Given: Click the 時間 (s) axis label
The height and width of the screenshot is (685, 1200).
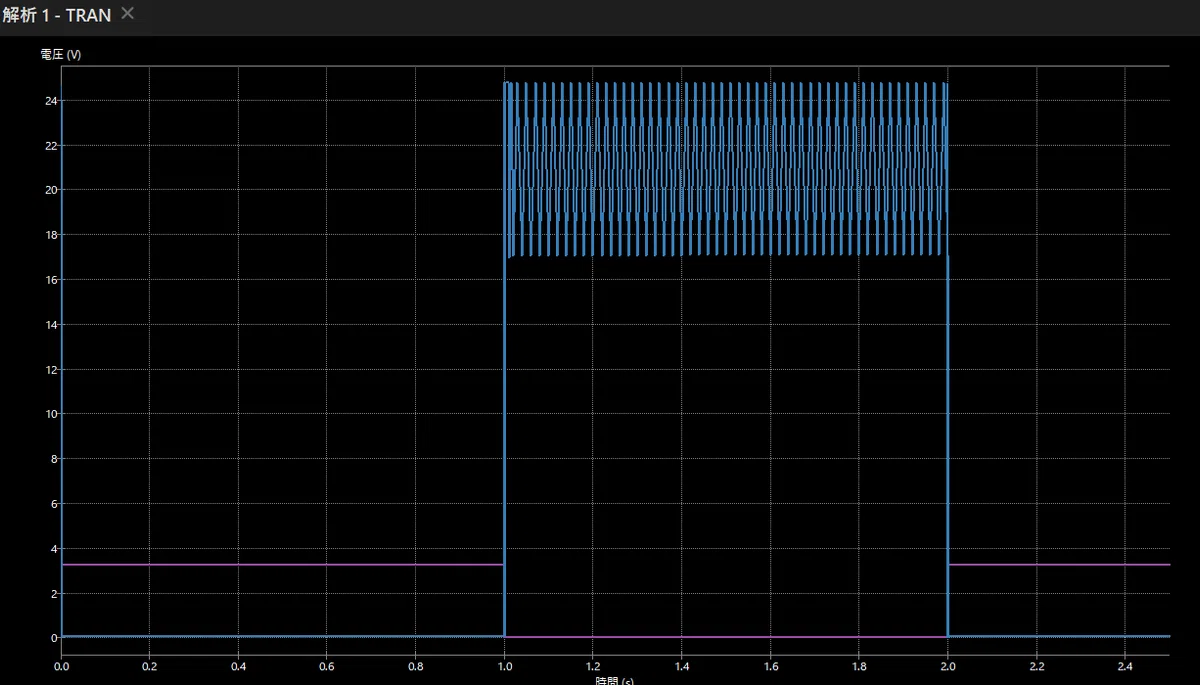Looking at the screenshot, I should point(614,680).
